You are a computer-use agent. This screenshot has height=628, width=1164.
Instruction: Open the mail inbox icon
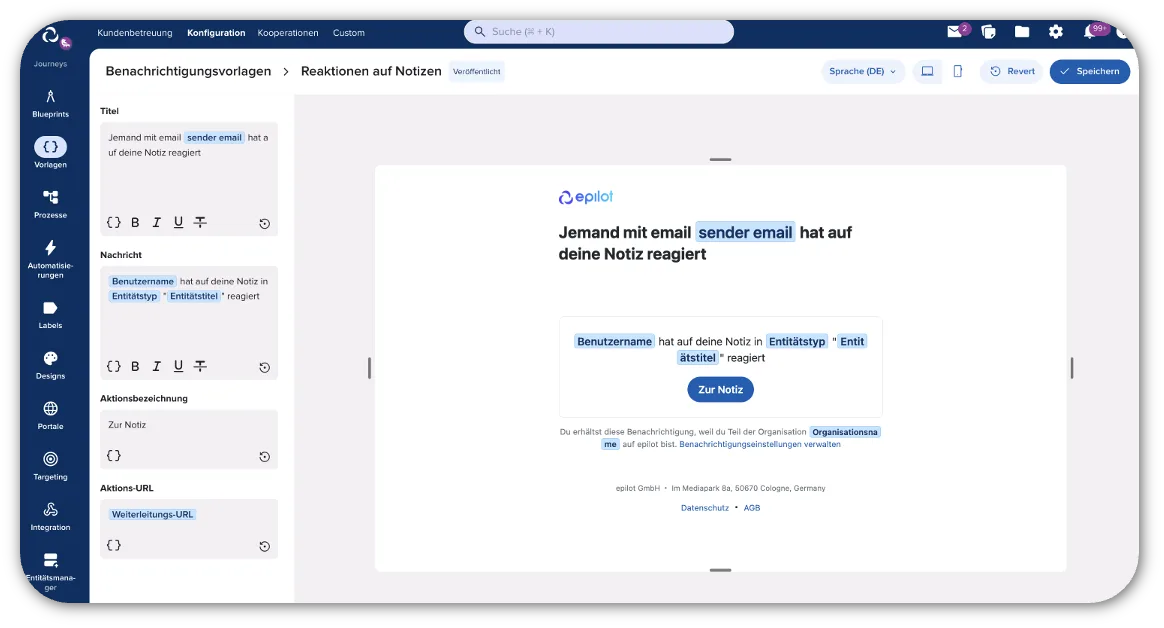(955, 31)
